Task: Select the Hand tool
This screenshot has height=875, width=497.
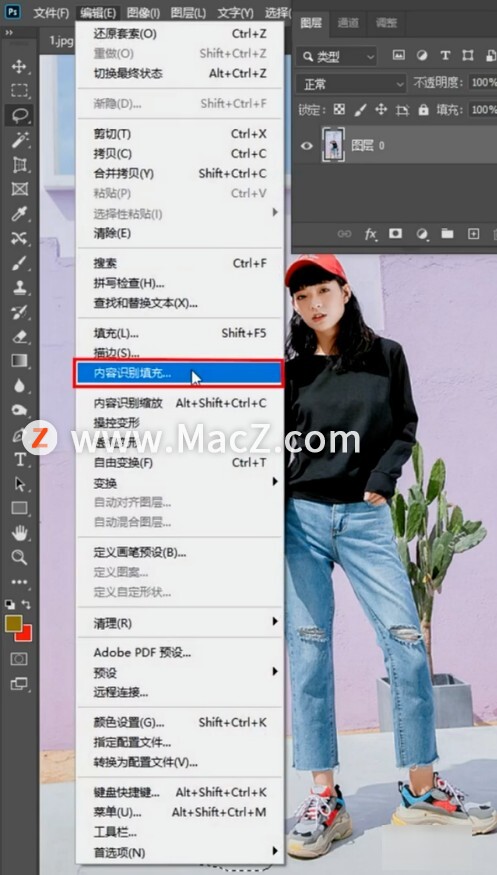Action: tap(19, 533)
